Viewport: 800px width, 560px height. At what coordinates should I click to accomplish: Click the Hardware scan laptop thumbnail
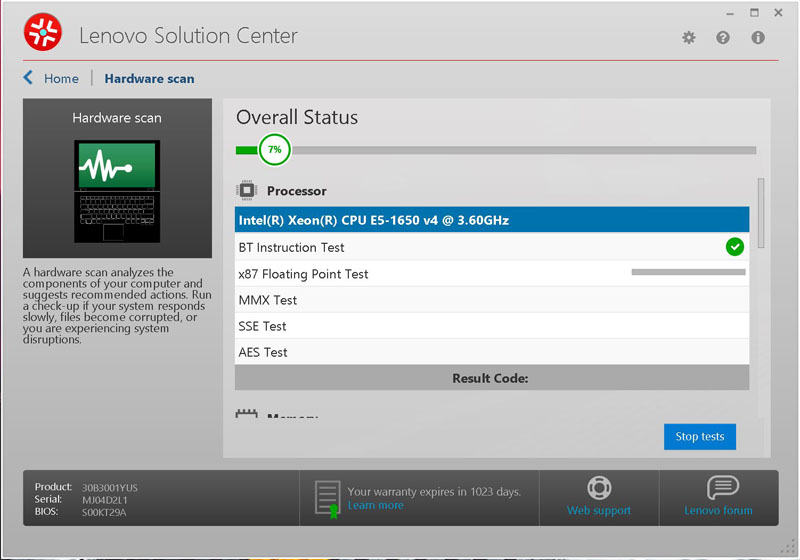point(117,190)
